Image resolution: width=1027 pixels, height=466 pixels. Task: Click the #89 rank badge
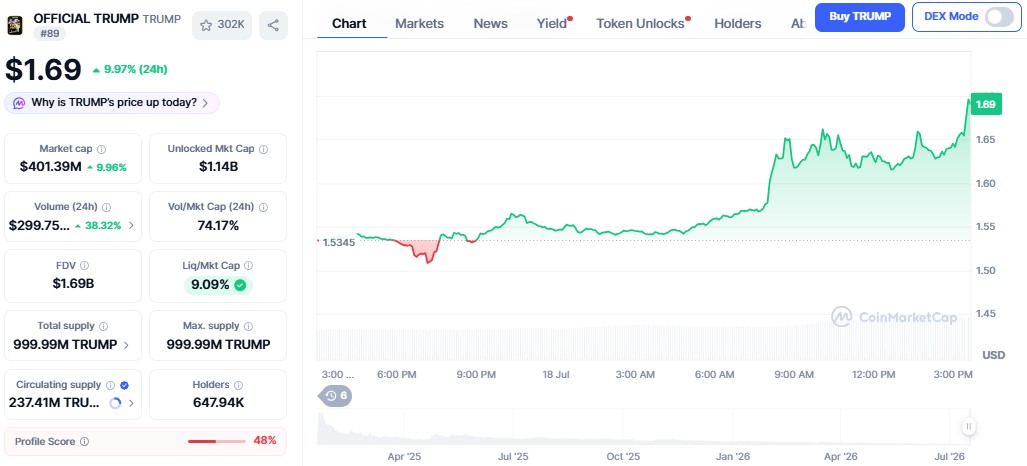click(50, 33)
